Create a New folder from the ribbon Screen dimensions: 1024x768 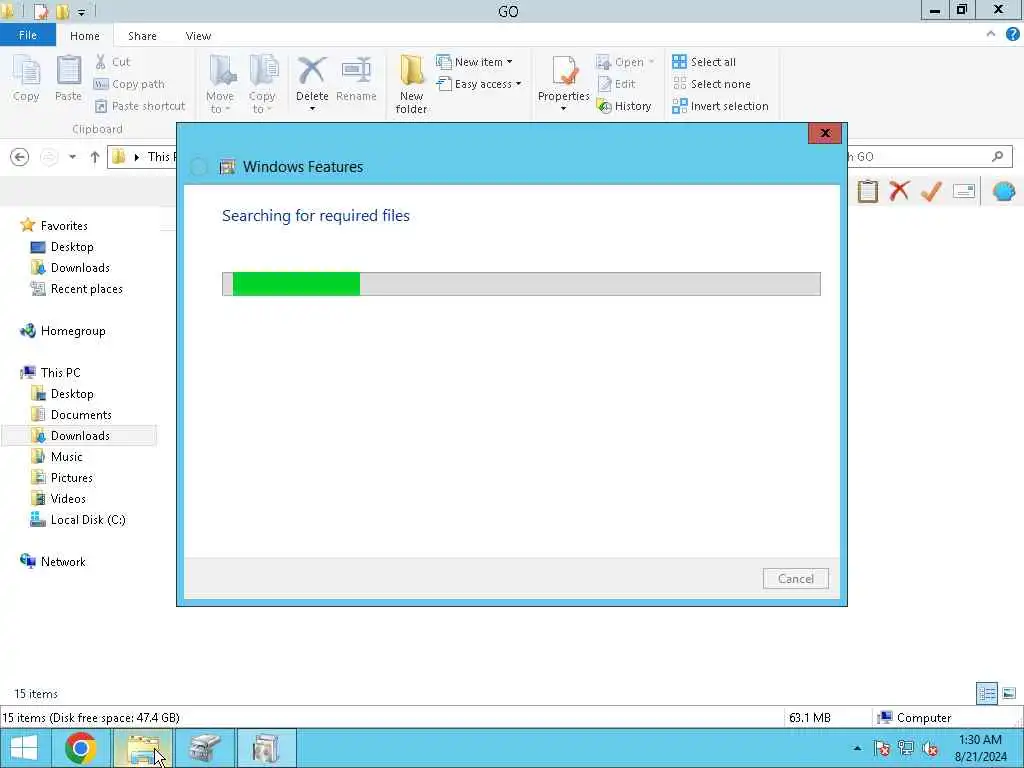click(x=411, y=84)
